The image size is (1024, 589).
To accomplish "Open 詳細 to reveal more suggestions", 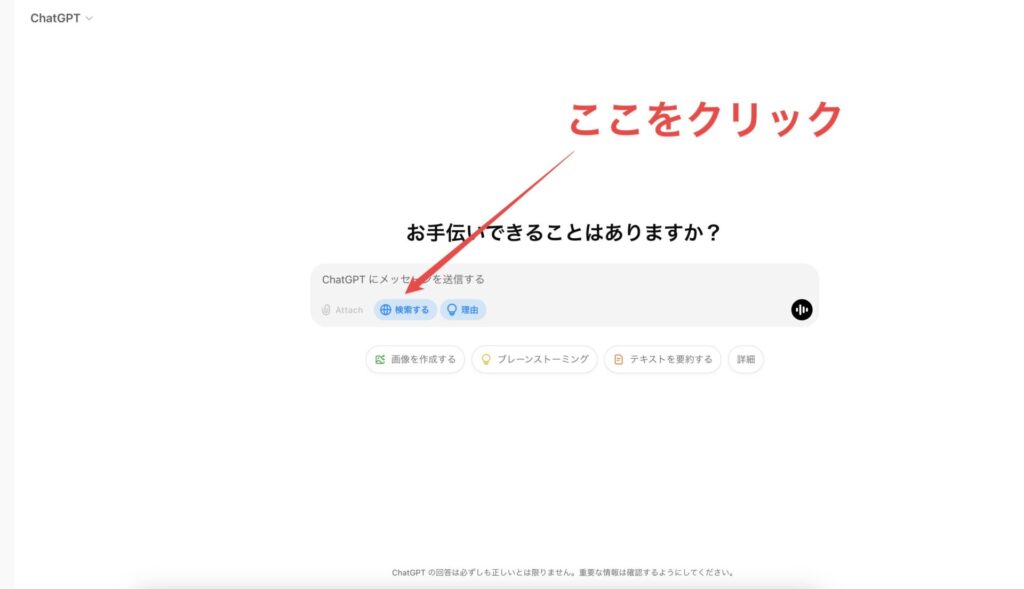I will point(746,359).
